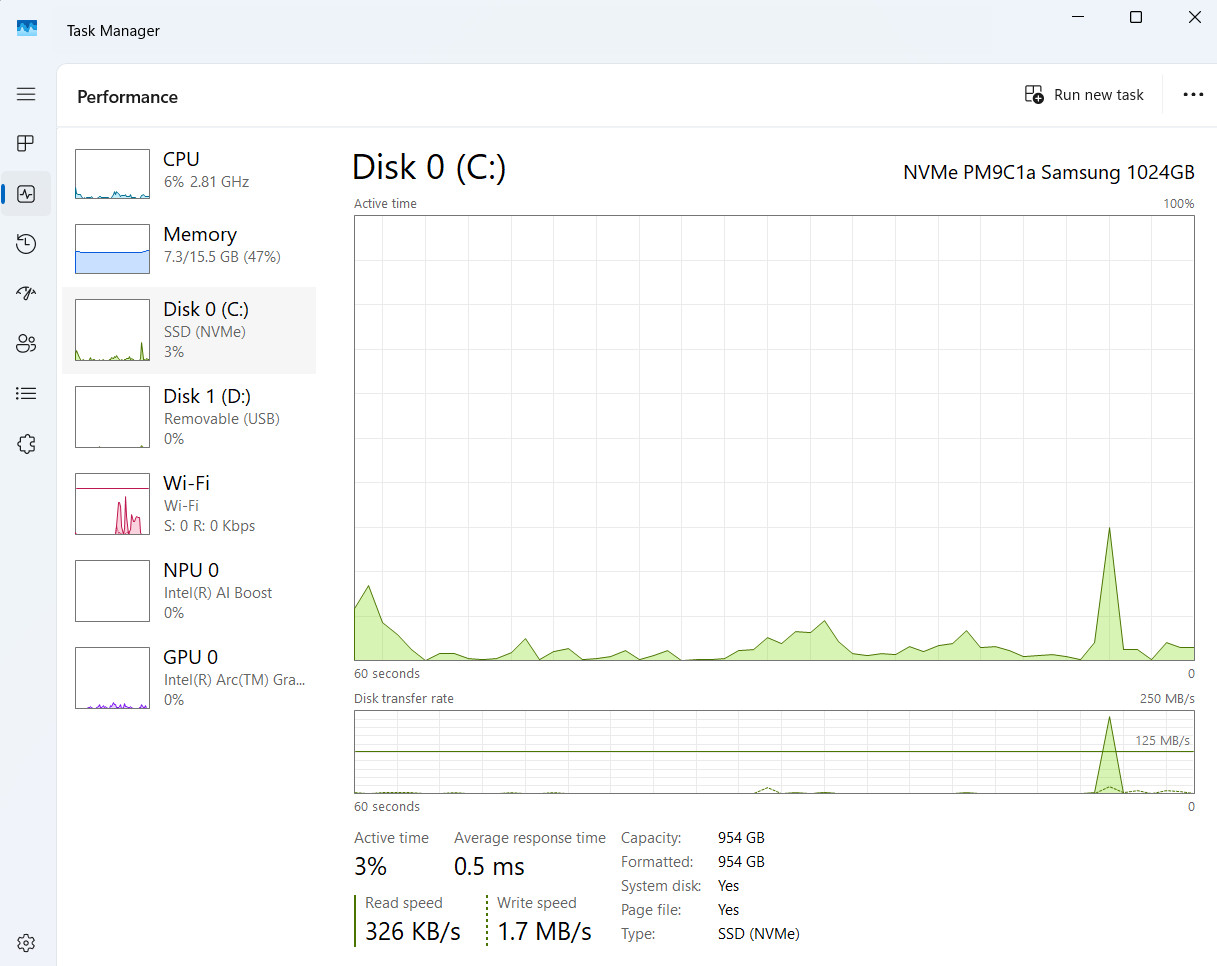Click the 6% 2.81 GHz CPU text
The height and width of the screenshot is (966, 1217).
(x=206, y=182)
